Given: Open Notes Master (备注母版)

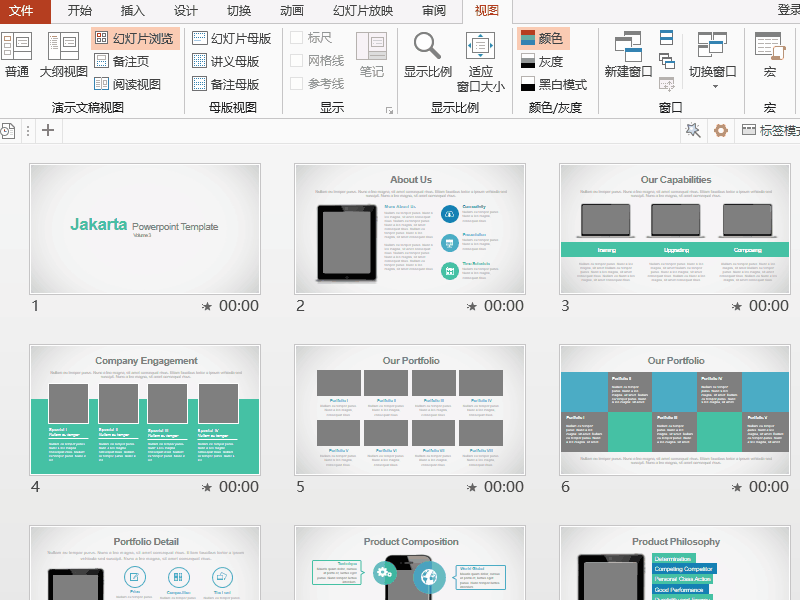Looking at the screenshot, I should [226, 84].
